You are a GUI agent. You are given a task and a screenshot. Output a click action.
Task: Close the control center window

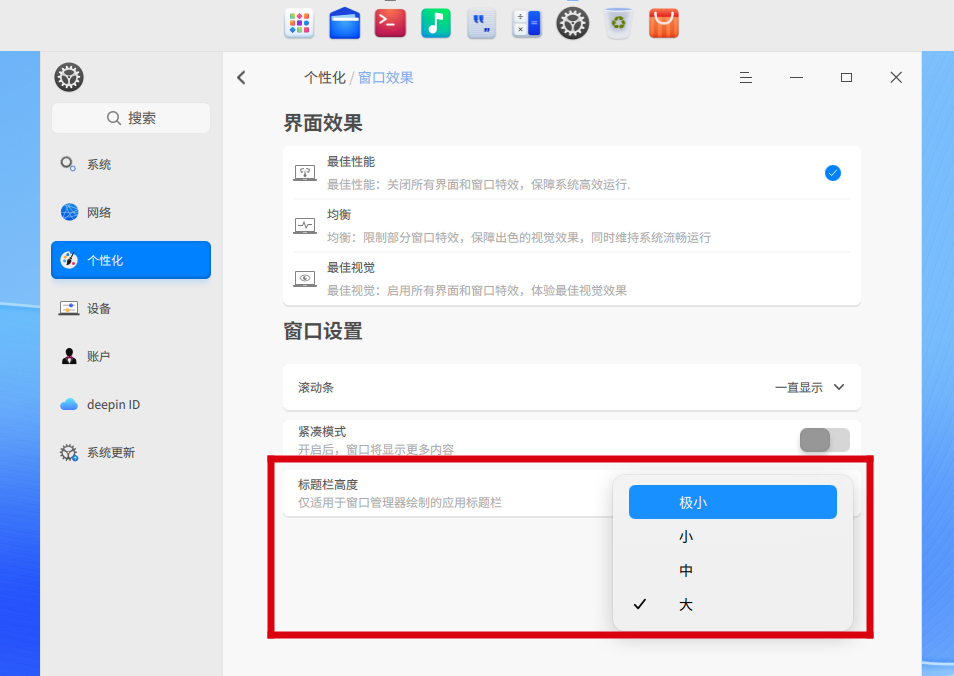click(x=896, y=77)
